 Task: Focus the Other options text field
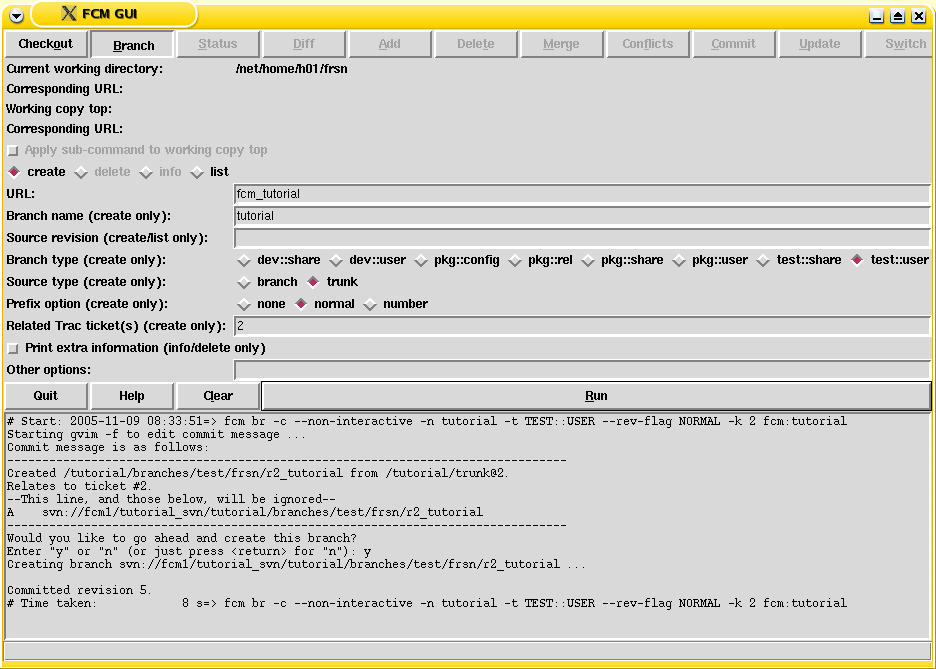[x=581, y=370]
